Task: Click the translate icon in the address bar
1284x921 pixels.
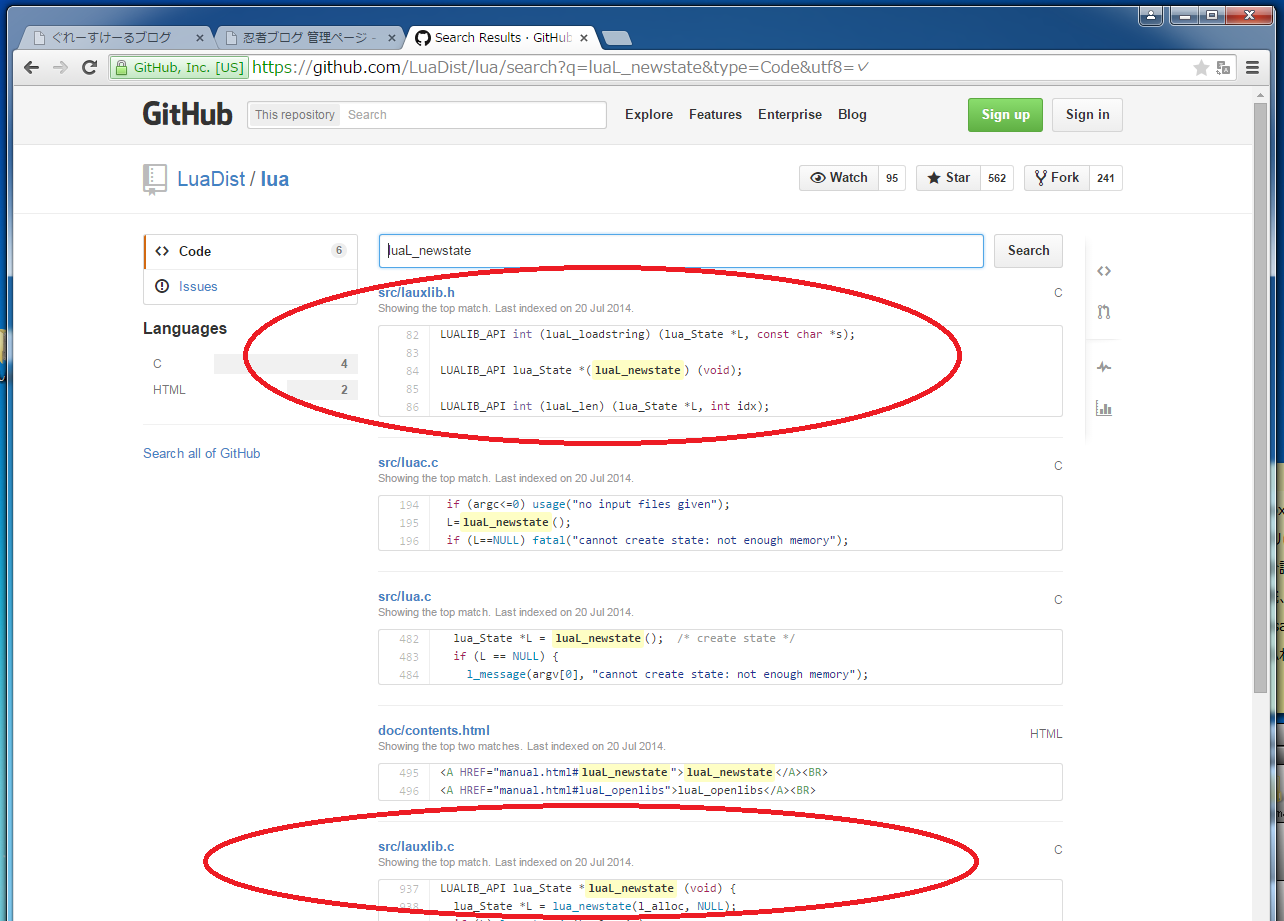Action: click(x=1223, y=68)
